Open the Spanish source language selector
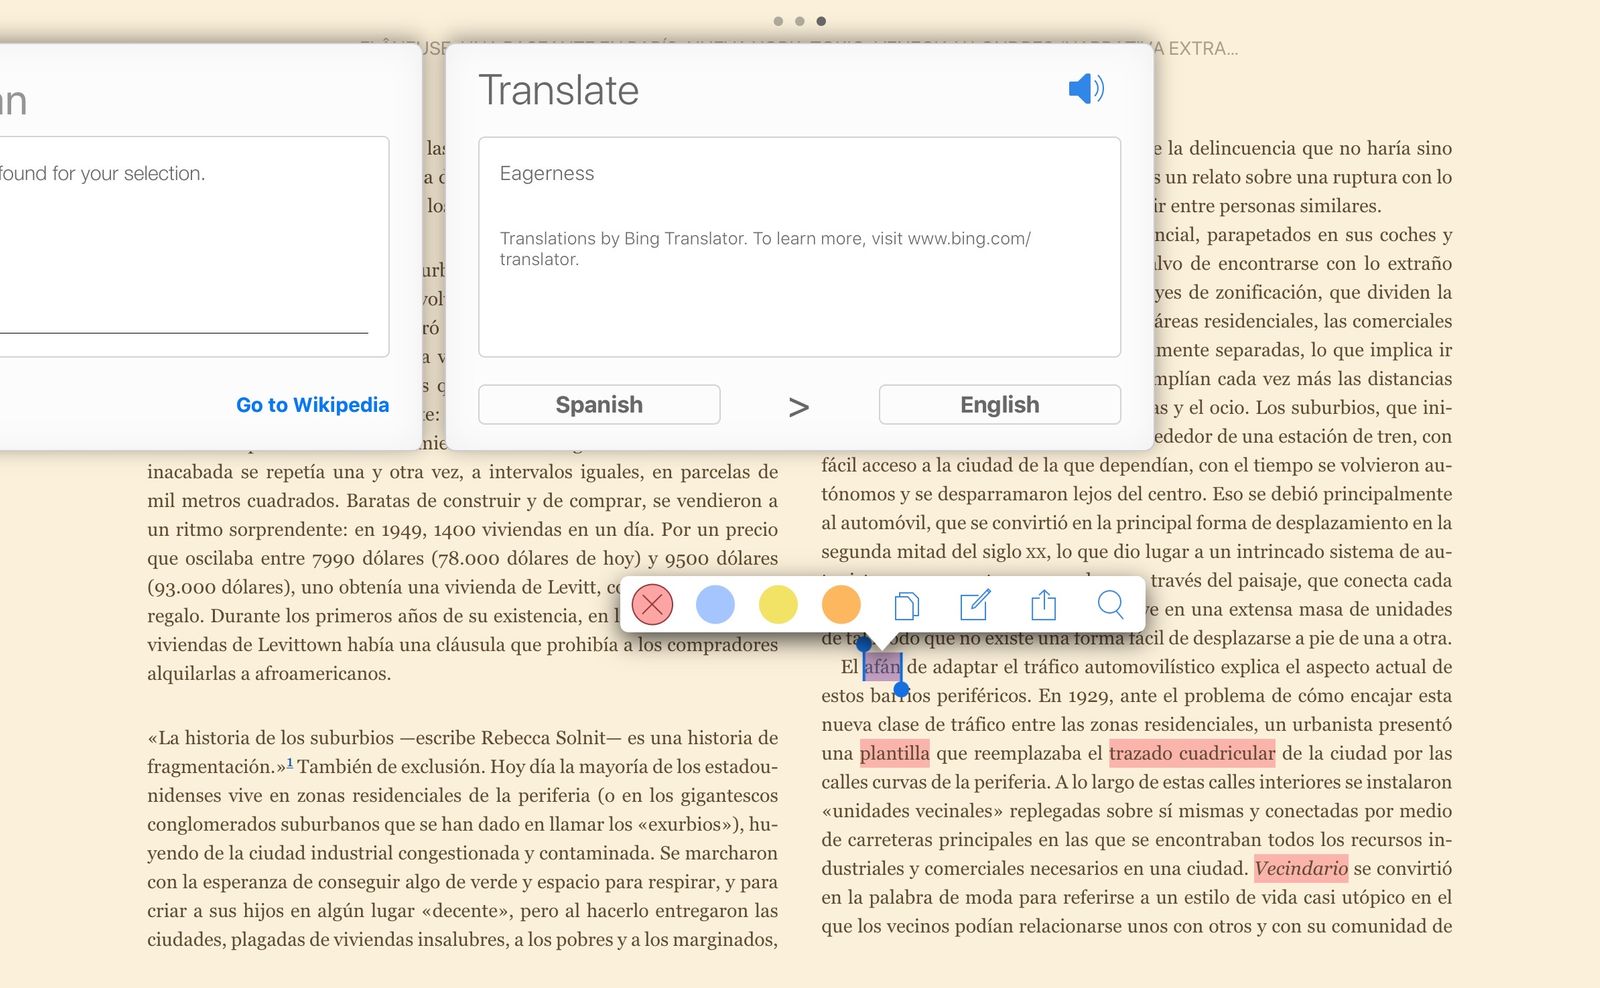This screenshot has width=1600, height=988. coord(599,405)
